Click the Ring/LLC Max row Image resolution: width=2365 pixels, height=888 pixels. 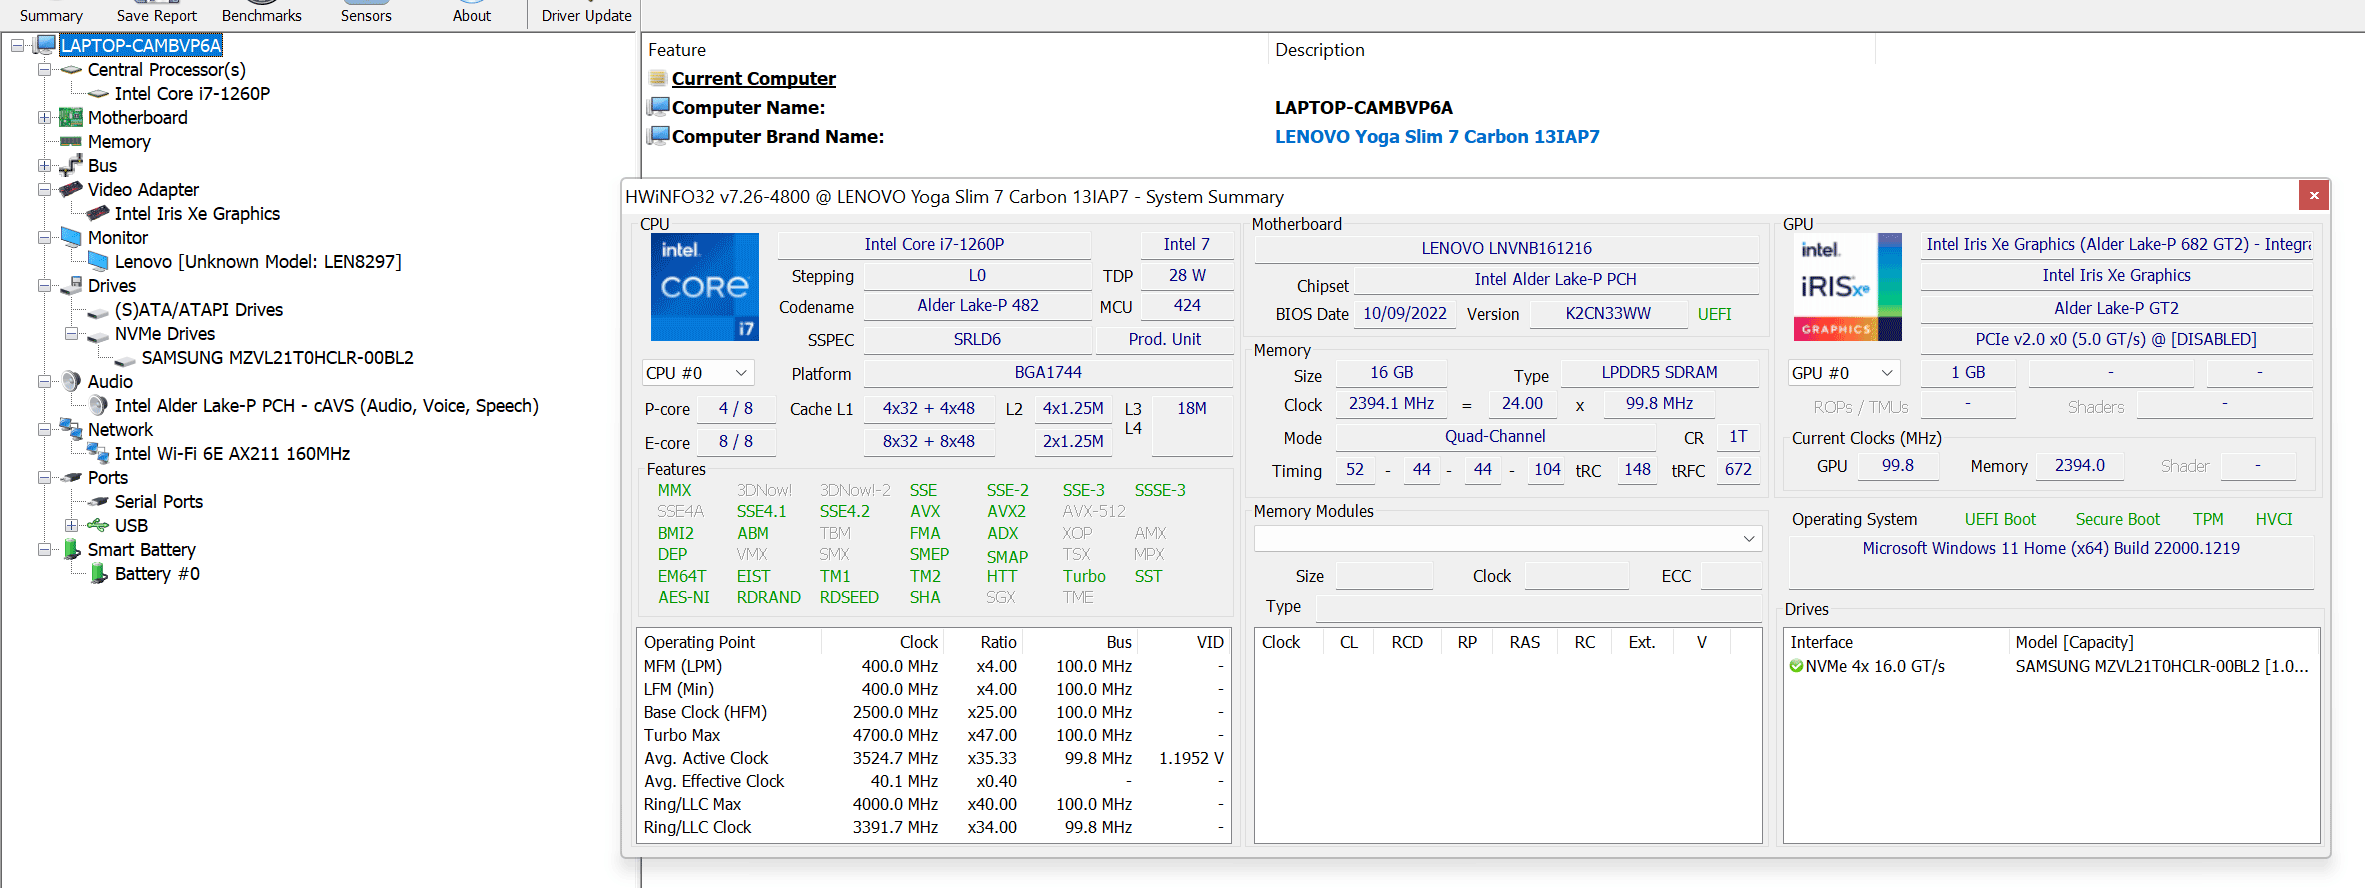coord(933,804)
